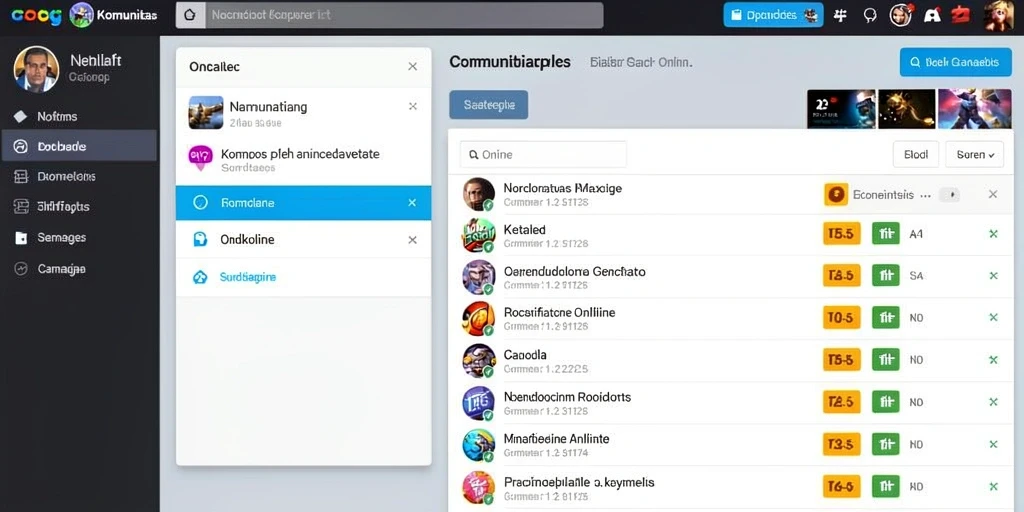Select the highlighted Romdane item in the panel
The width and height of the screenshot is (1024, 512).
click(x=304, y=202)
